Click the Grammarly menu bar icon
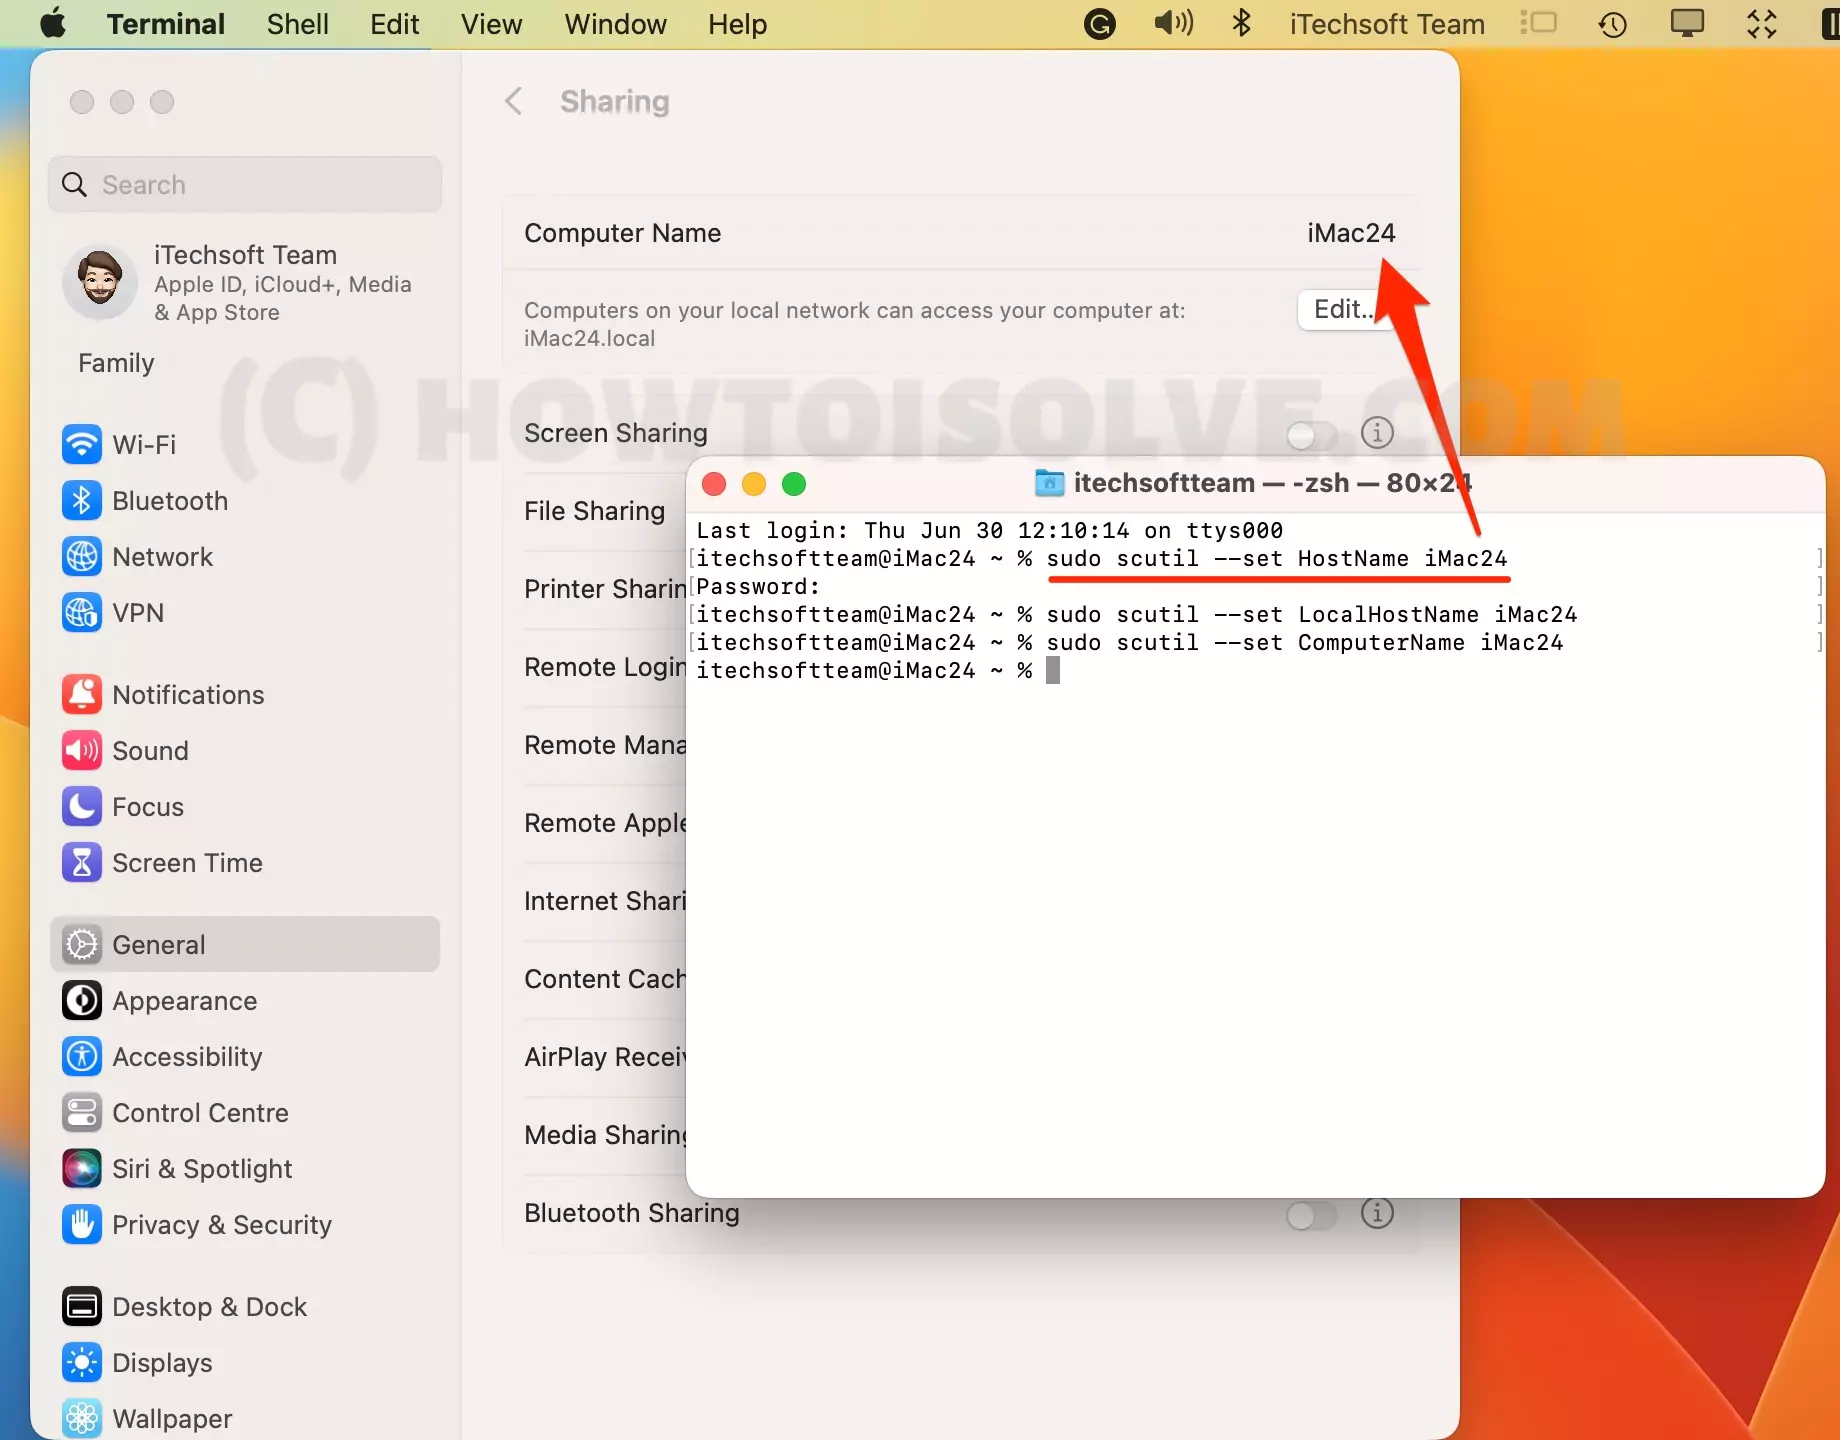Viewport: 1840px width, 1440px height. pyautogui.click(x=1100, y=24)
